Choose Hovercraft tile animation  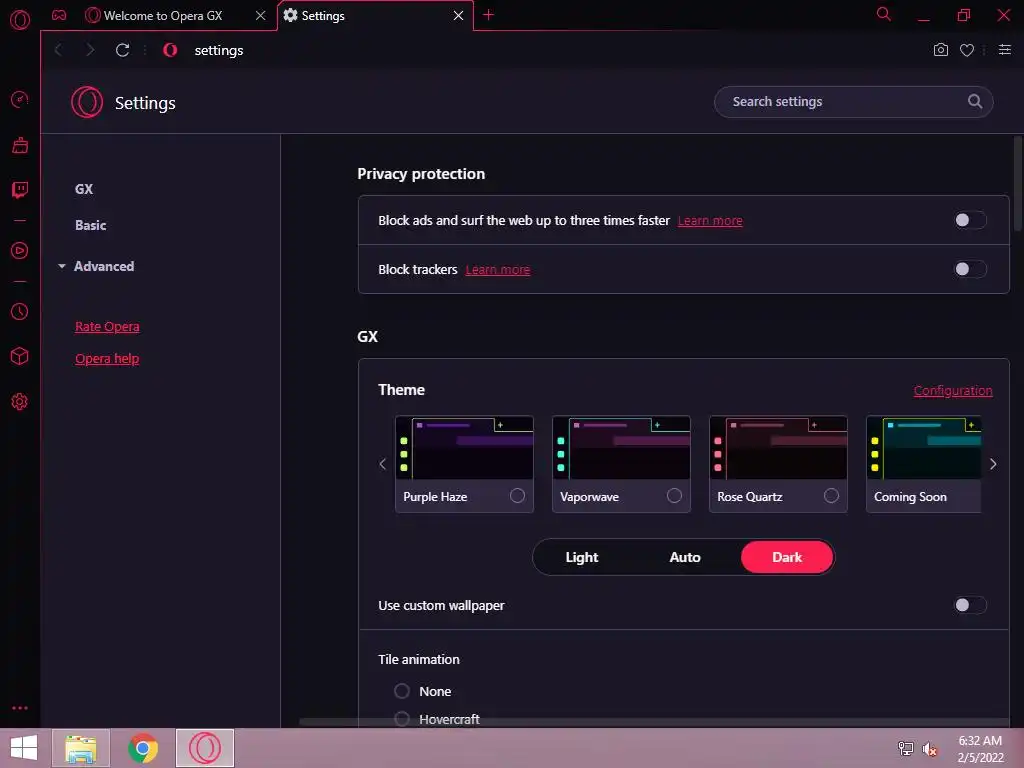point(402,719)
